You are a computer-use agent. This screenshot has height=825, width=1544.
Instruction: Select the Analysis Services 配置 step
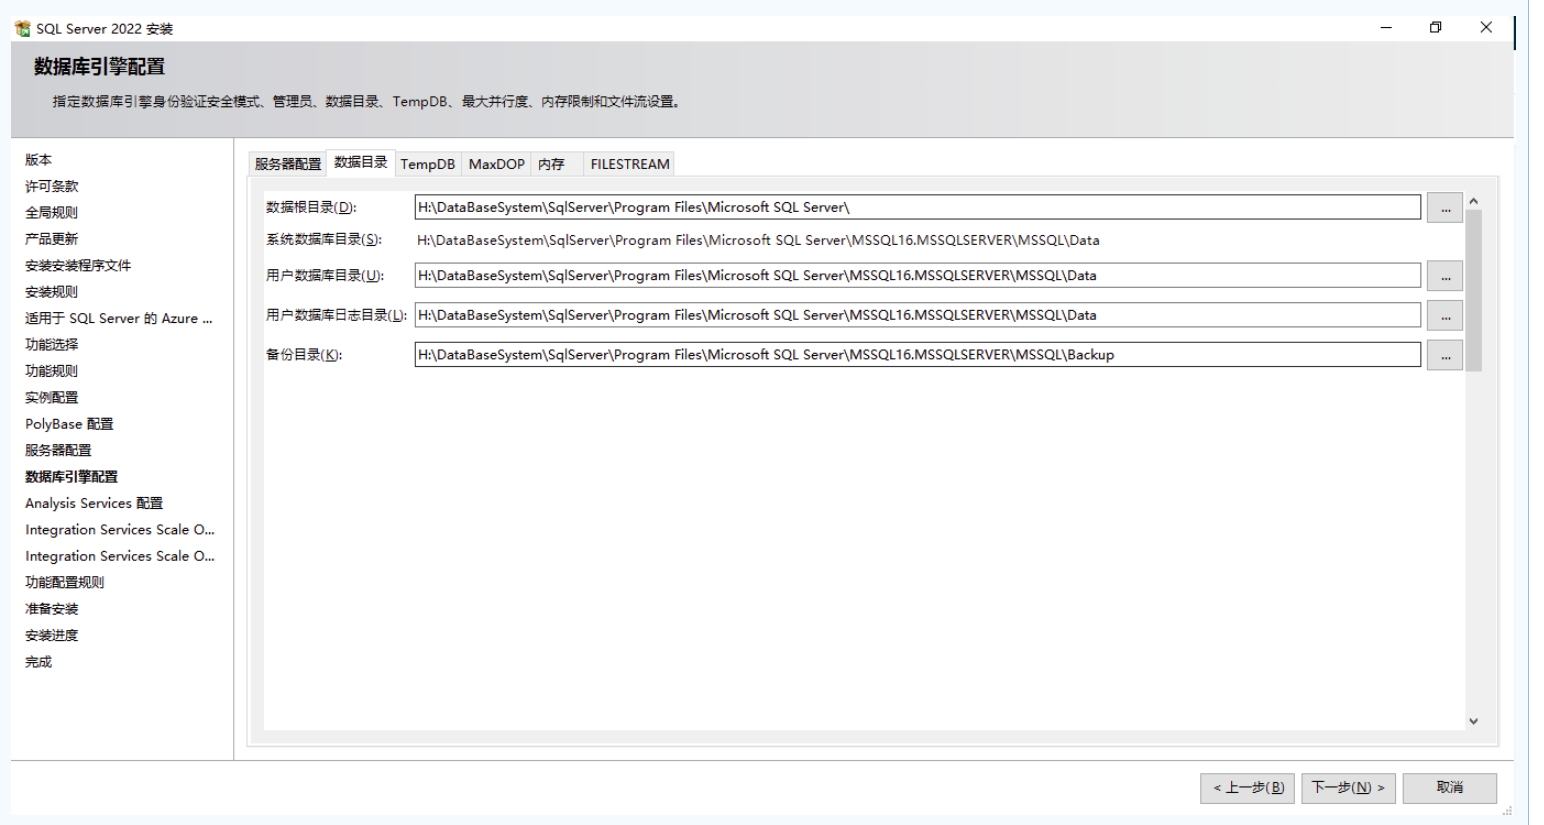tap(94, 504)
